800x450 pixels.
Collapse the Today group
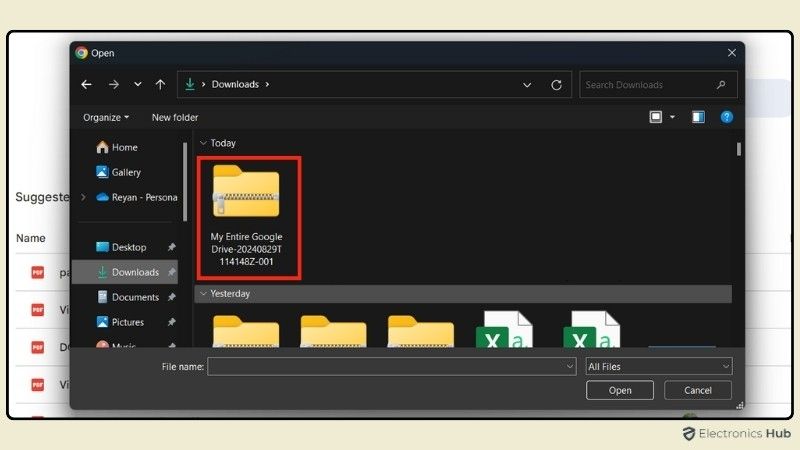pyautogui.click(x=203, y=143)
